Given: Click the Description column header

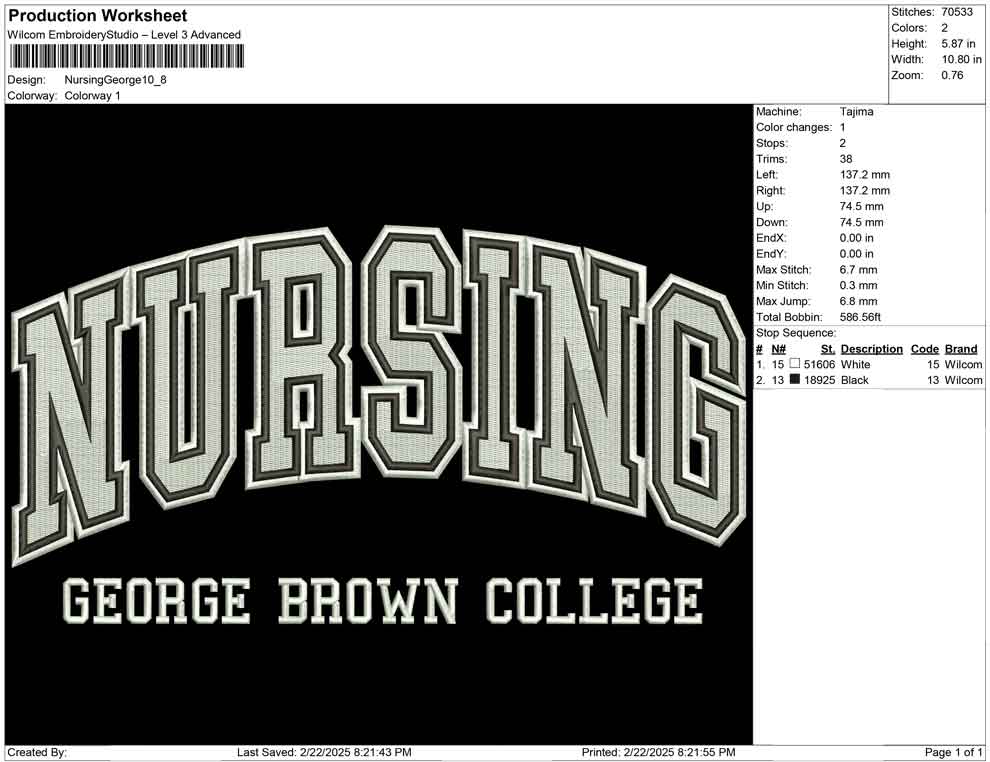Looking at the screenshot, I should point(871,348).
